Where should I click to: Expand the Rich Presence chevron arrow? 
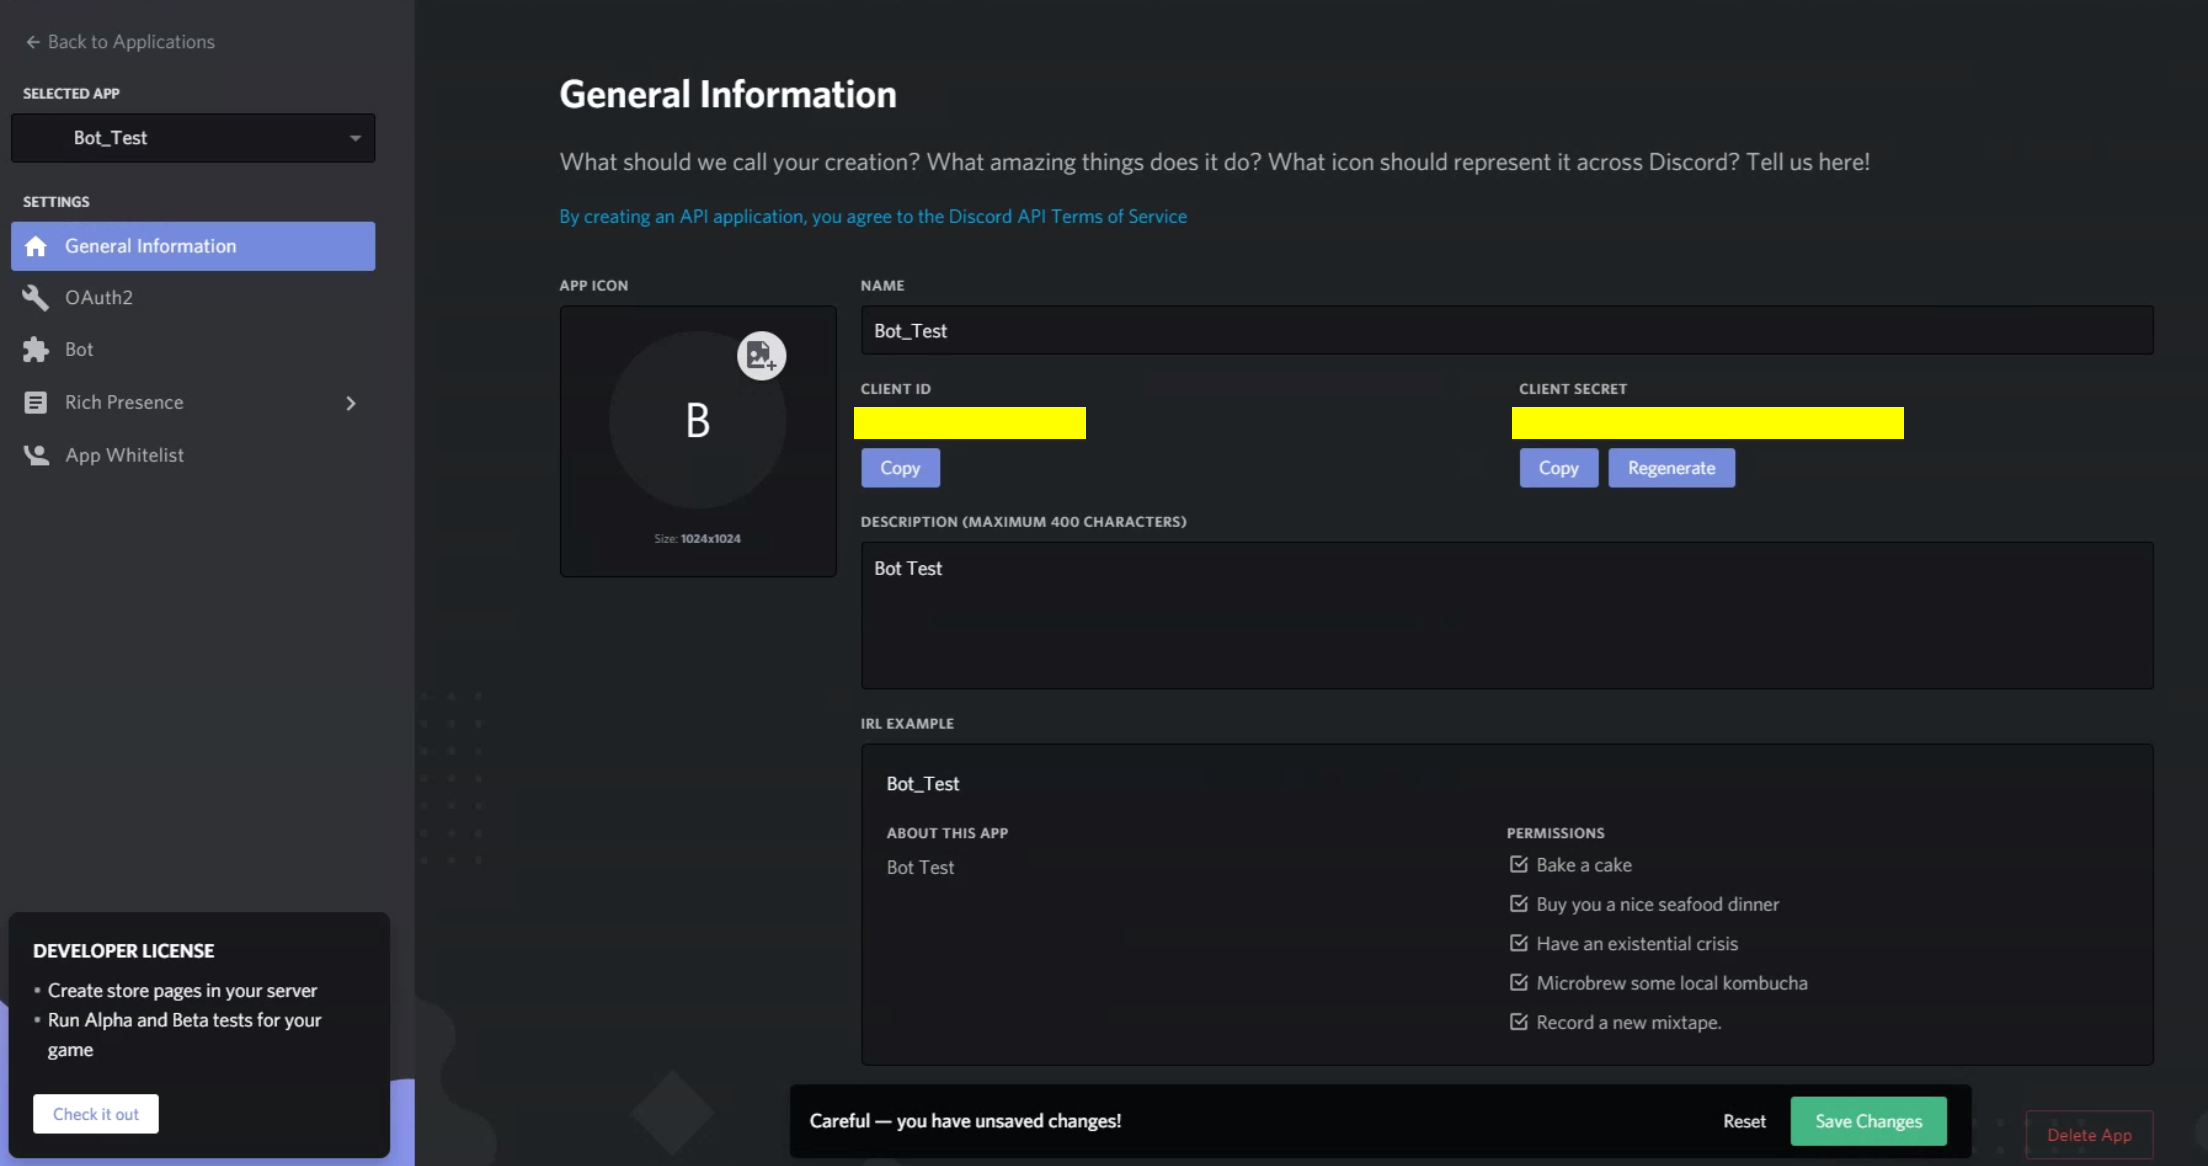point(350,403)
